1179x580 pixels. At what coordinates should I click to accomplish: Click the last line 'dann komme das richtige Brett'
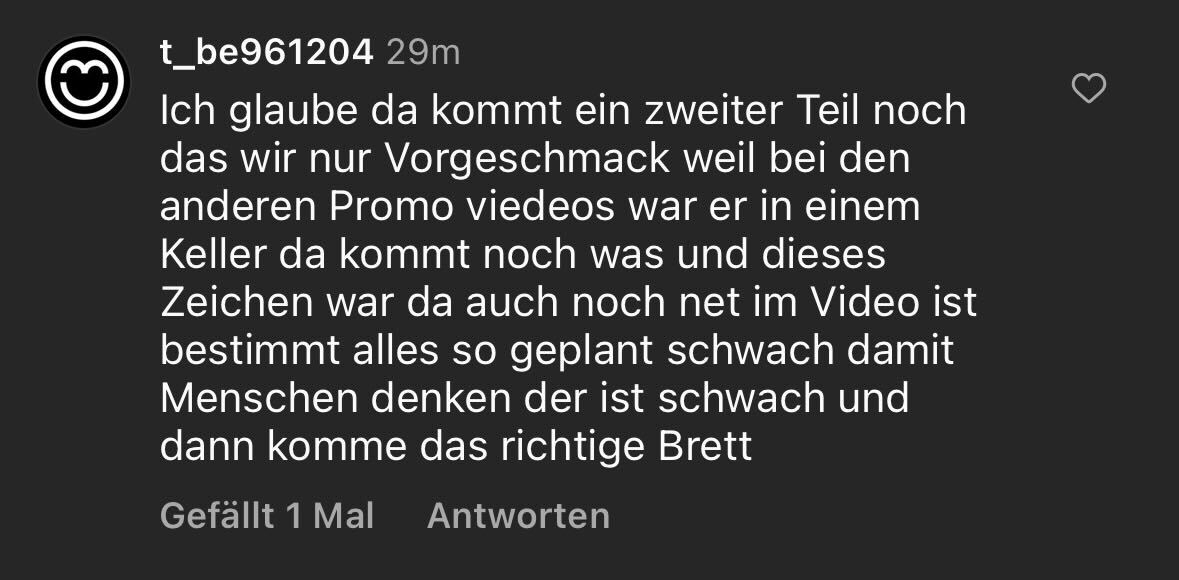coord(456,447)
